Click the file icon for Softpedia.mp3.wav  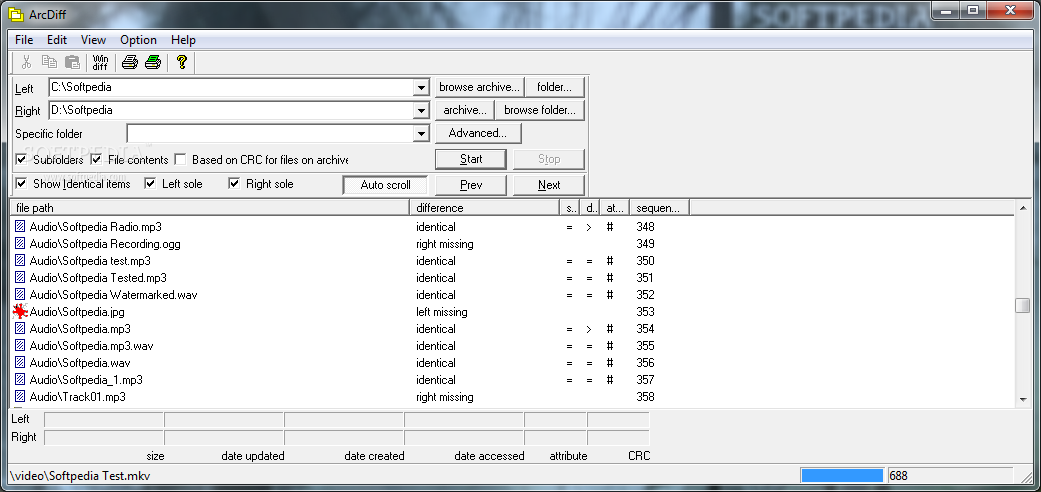point(20,346)
